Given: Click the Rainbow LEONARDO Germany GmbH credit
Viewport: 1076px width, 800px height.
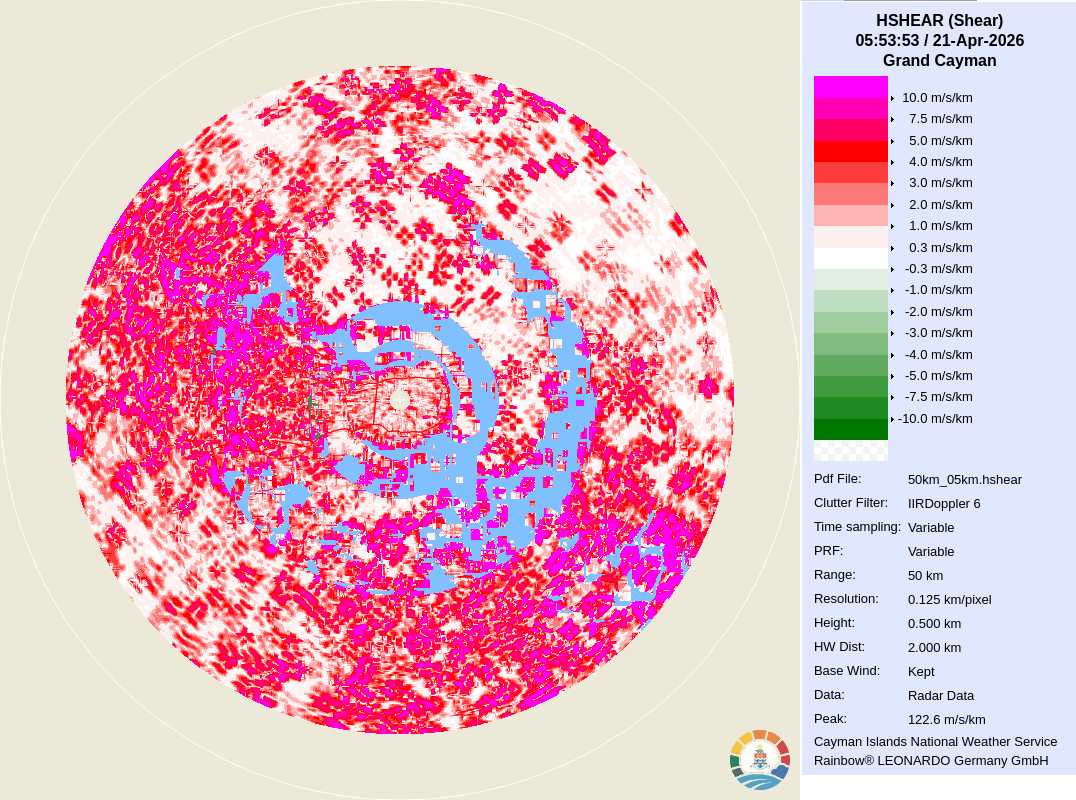Looking at the screenshot, I should pos(931,761).
